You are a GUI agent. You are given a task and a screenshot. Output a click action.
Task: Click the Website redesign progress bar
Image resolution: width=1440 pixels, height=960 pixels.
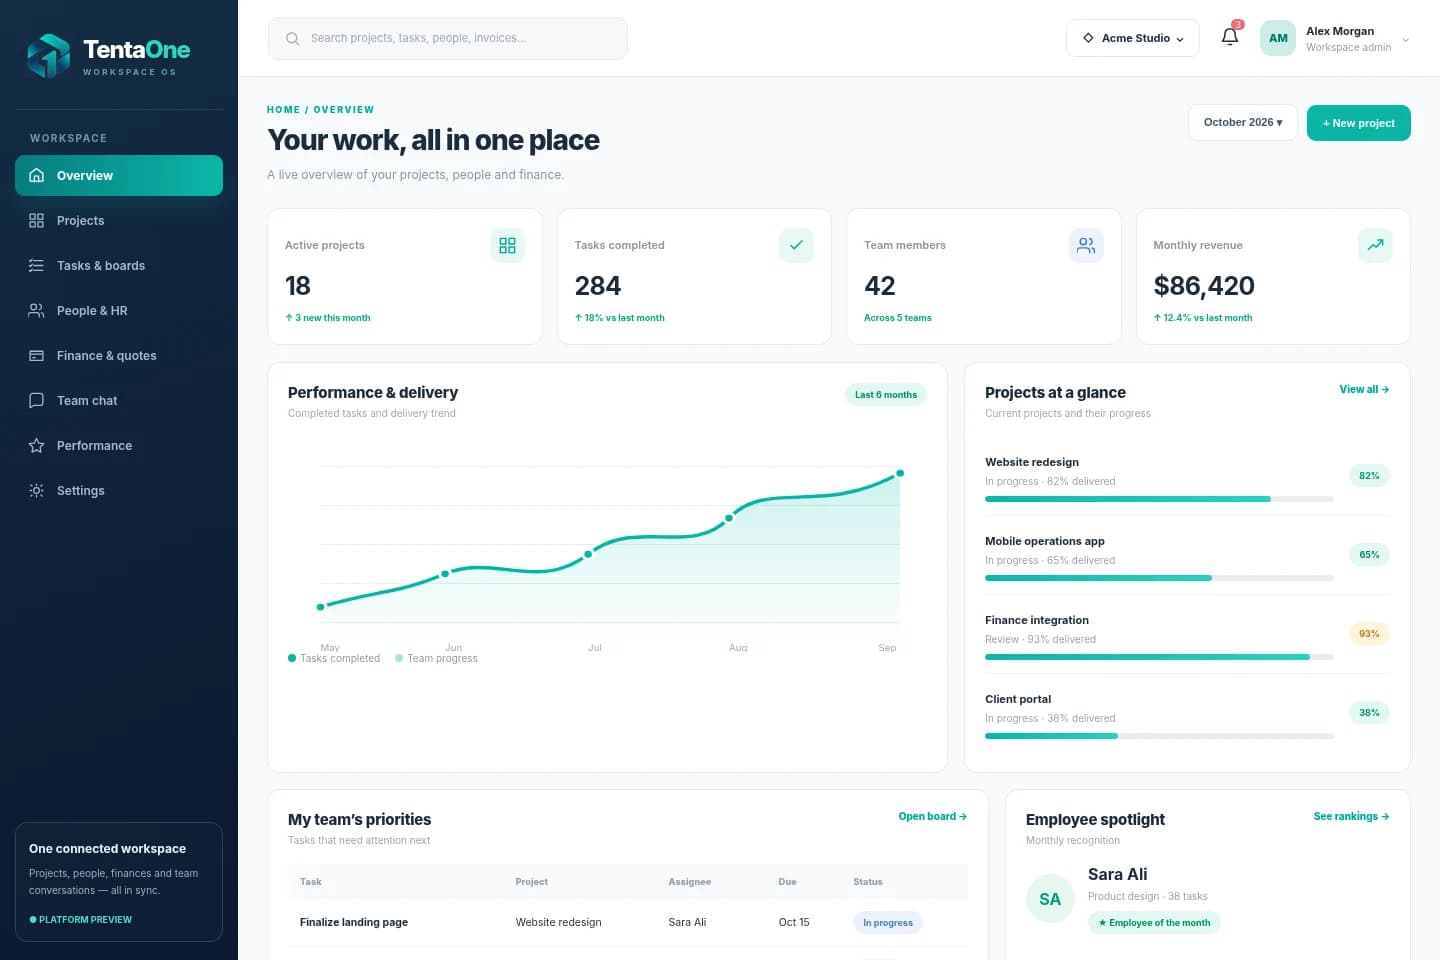[1159, 498]
